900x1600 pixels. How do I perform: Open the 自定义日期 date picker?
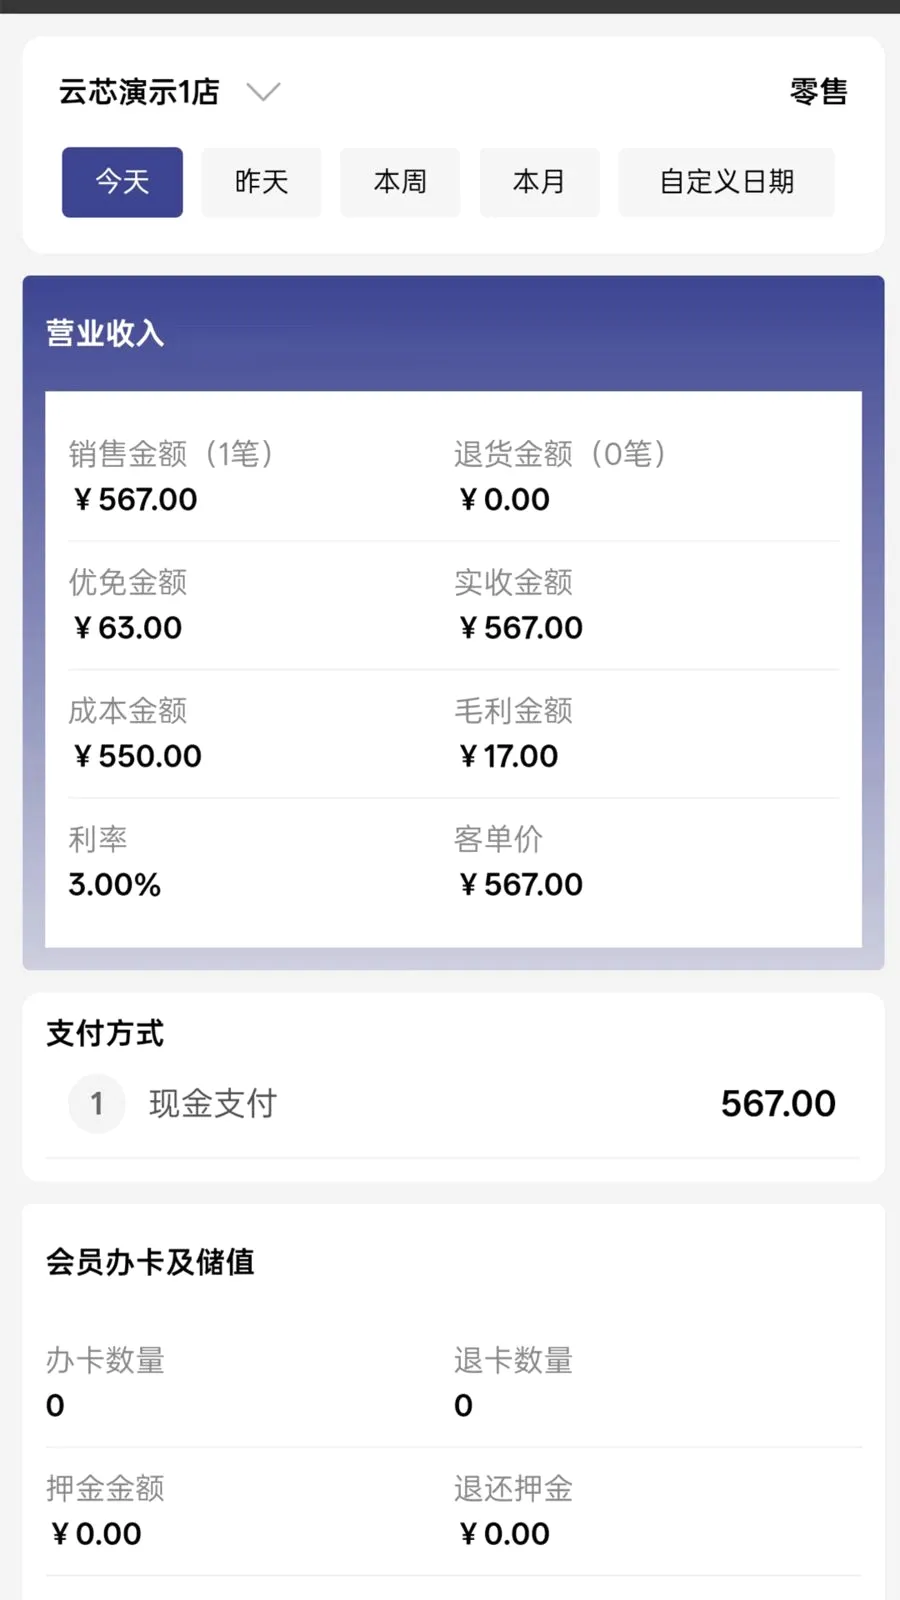pos(726,182)
